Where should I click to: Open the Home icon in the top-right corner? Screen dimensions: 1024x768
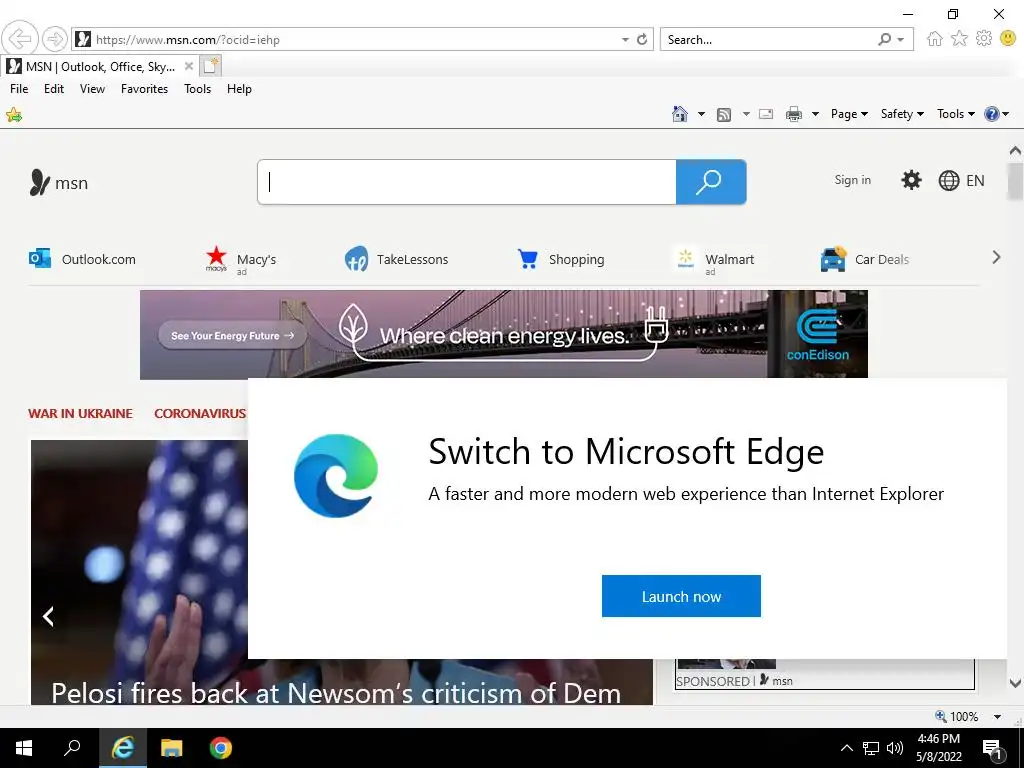tap(935, 39)
